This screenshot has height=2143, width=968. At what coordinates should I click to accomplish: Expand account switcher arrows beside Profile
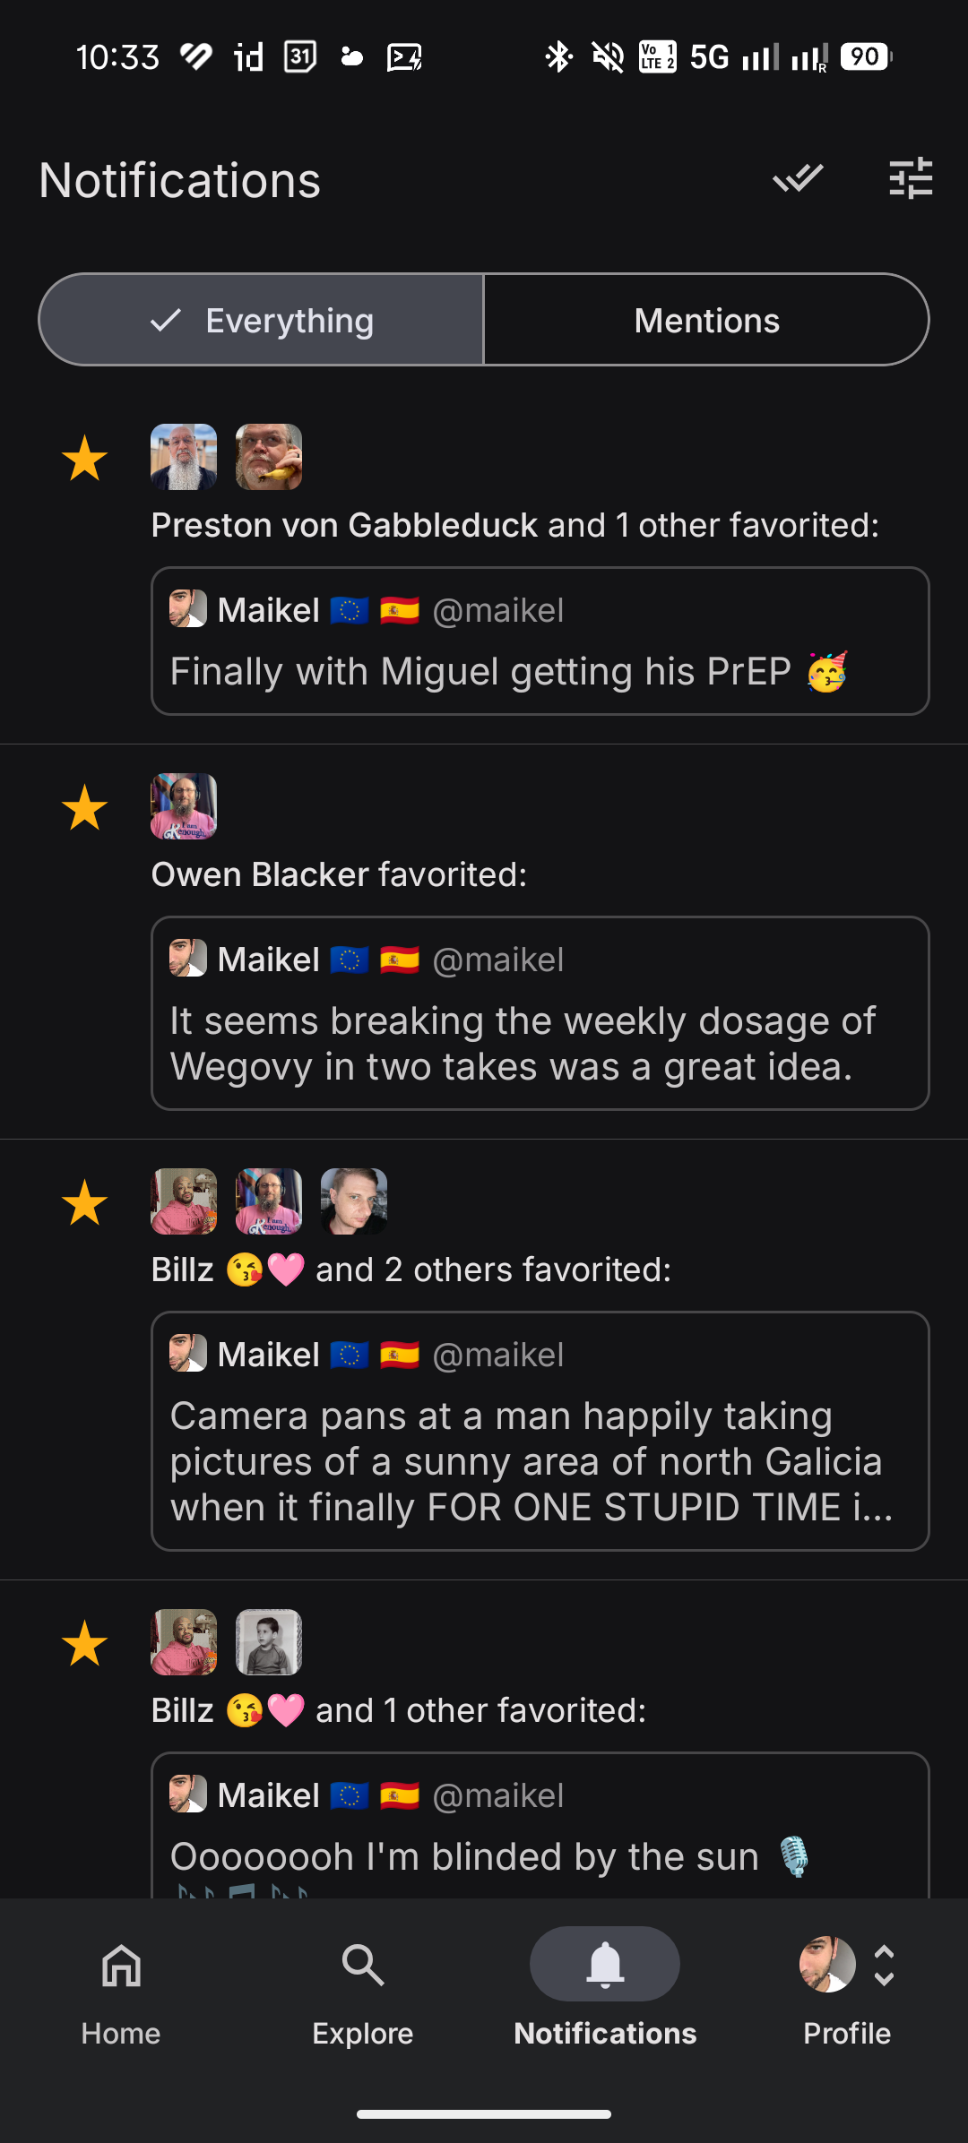click(x=884, y=1965)
